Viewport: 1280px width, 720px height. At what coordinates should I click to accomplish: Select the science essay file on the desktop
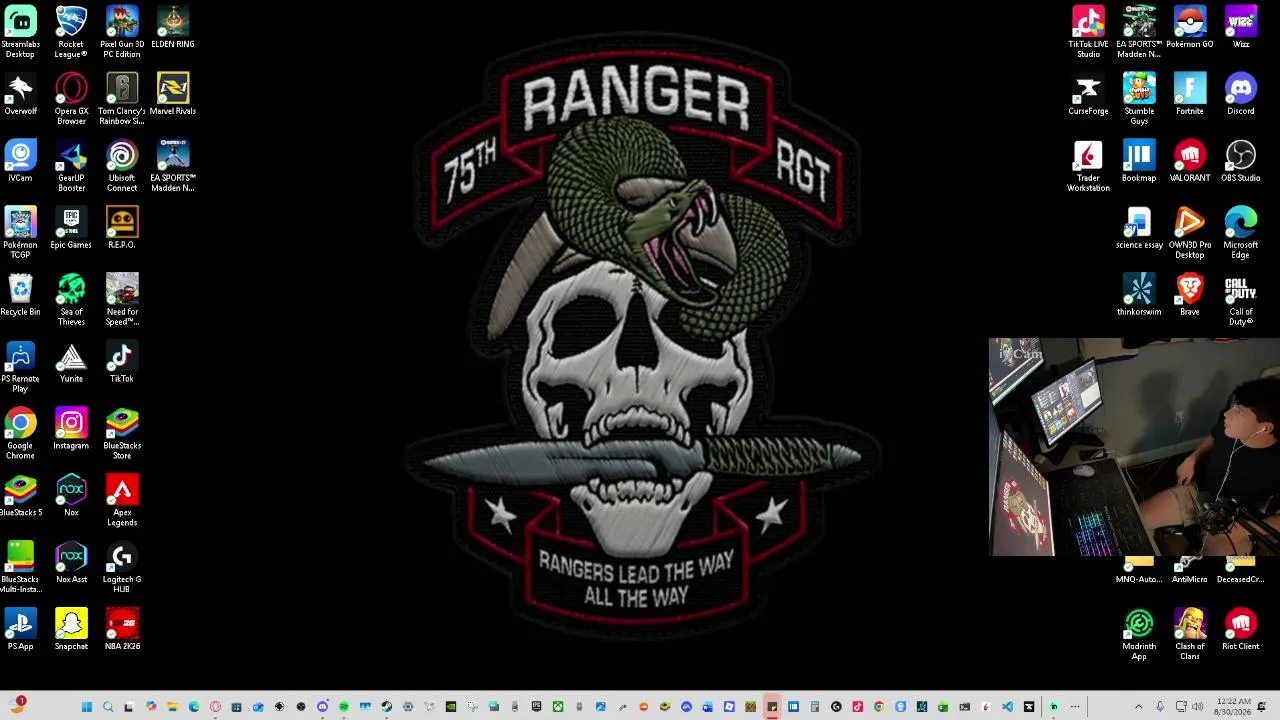coord(1139,229)
